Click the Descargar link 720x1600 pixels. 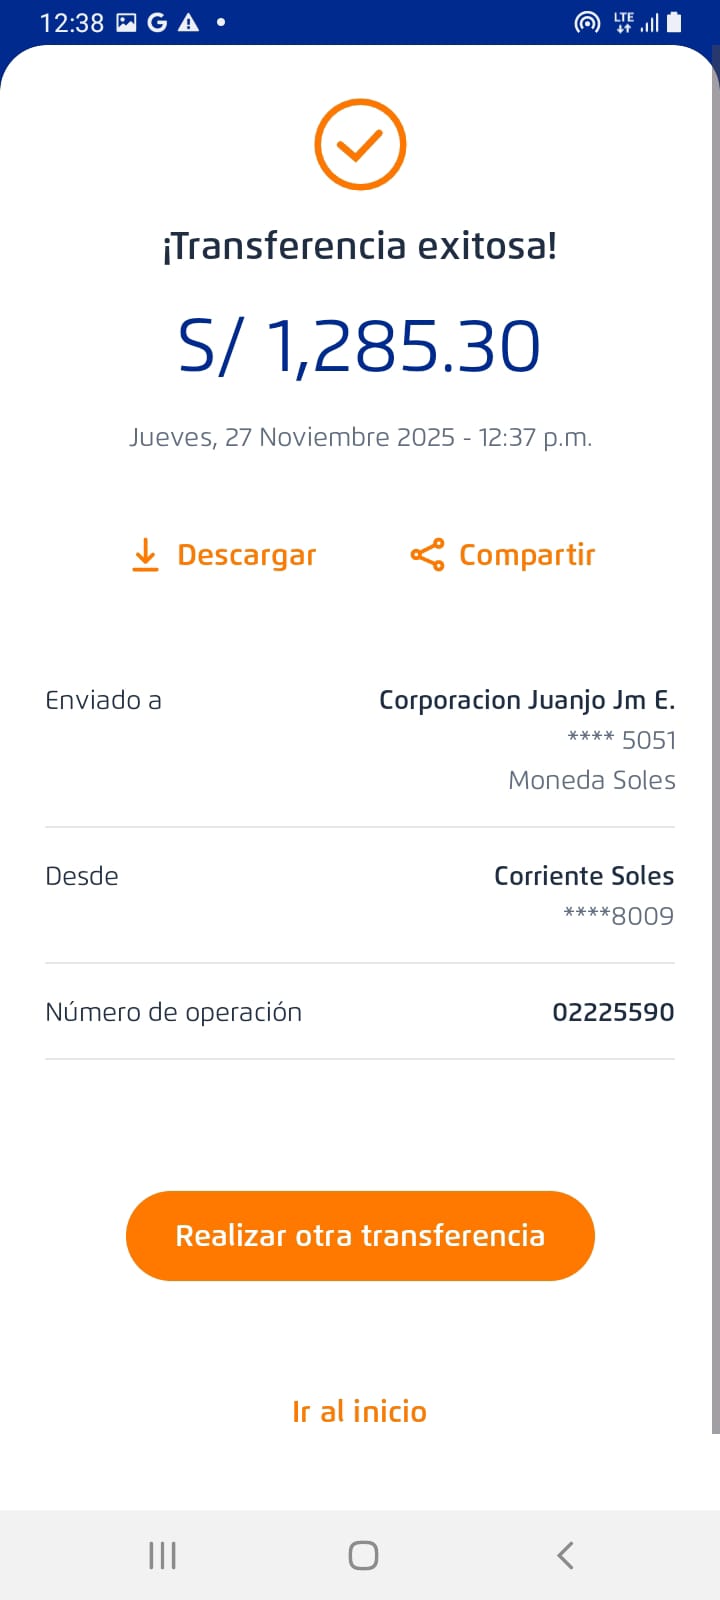coord(246,555)
